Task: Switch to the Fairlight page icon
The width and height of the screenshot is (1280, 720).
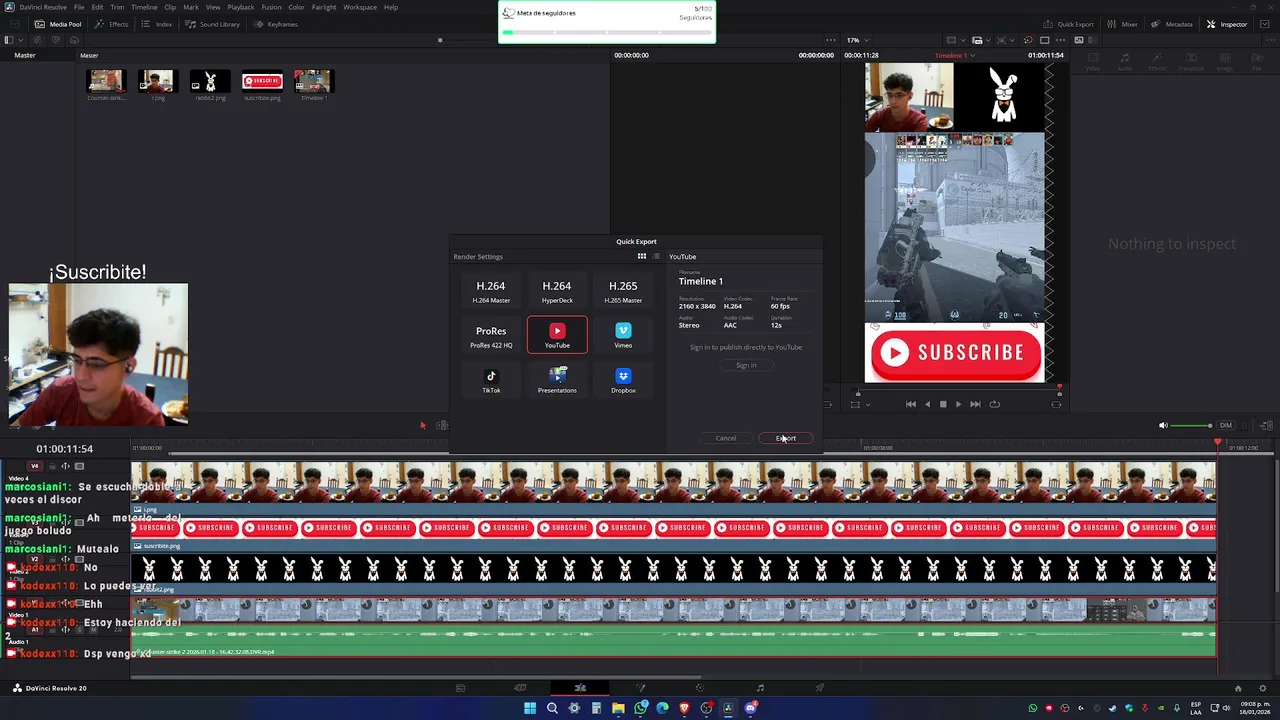Action: point(760,688)
